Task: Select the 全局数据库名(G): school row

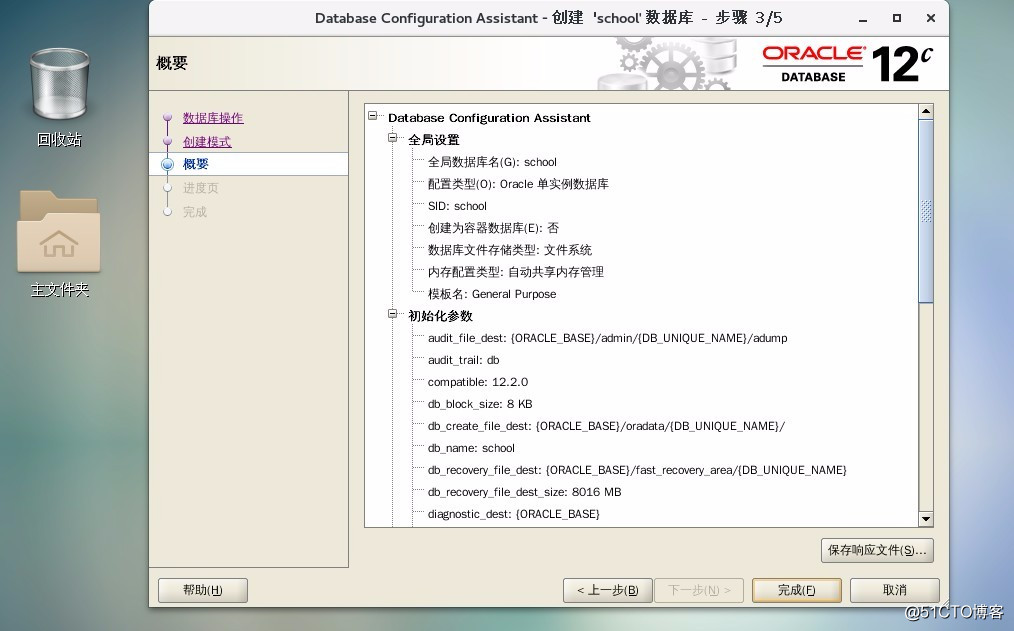Action: [x=492, y=162]
